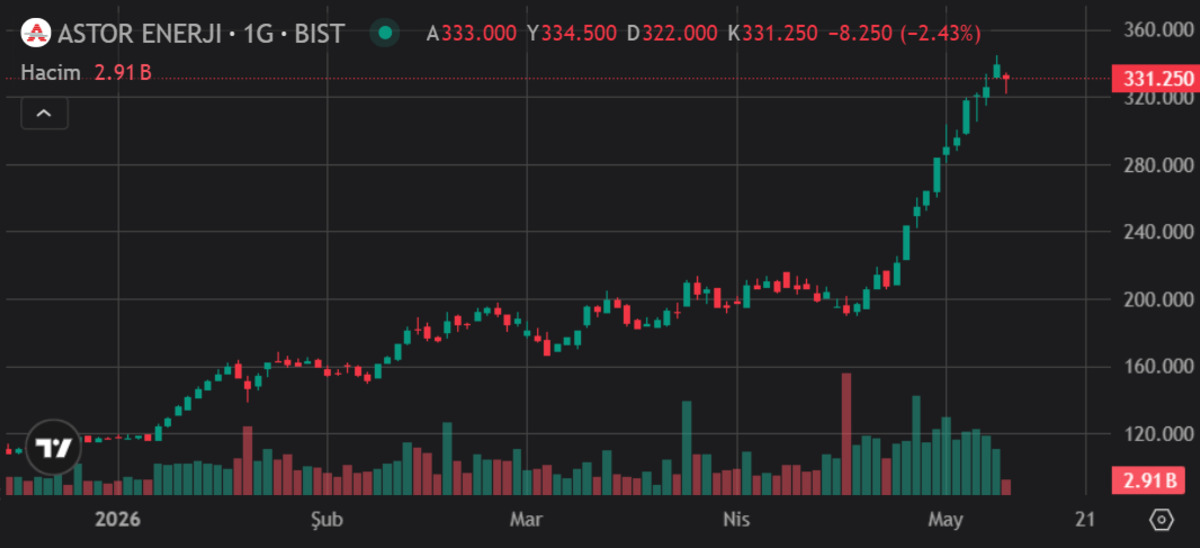This screenshot has height=548, width=1200.
Task: Click the TradingView logo badge
Action: [53, 448]
